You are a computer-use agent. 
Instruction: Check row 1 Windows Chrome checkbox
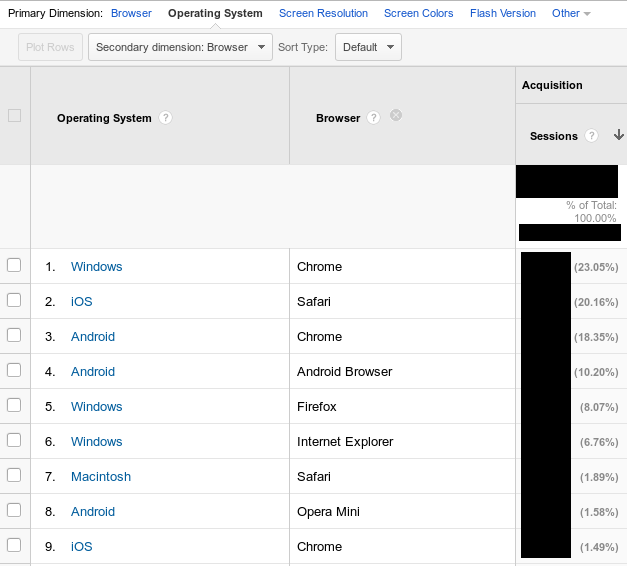(14, 265)
